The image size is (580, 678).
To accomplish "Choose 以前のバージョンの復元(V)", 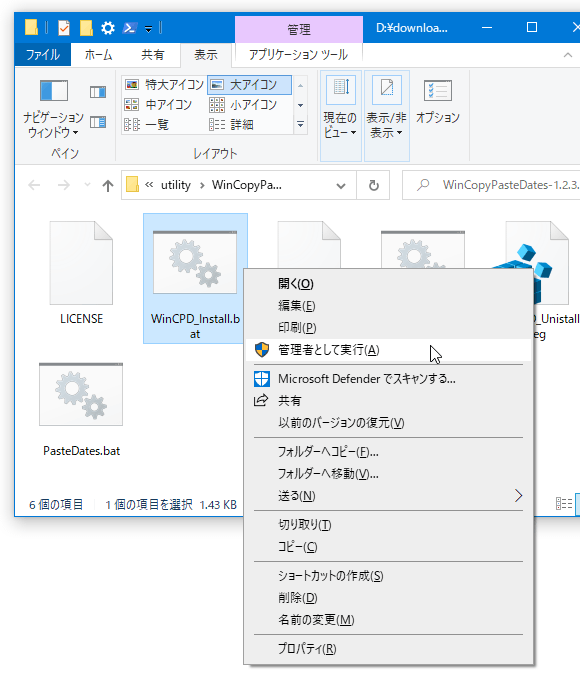I will point(388,423).
